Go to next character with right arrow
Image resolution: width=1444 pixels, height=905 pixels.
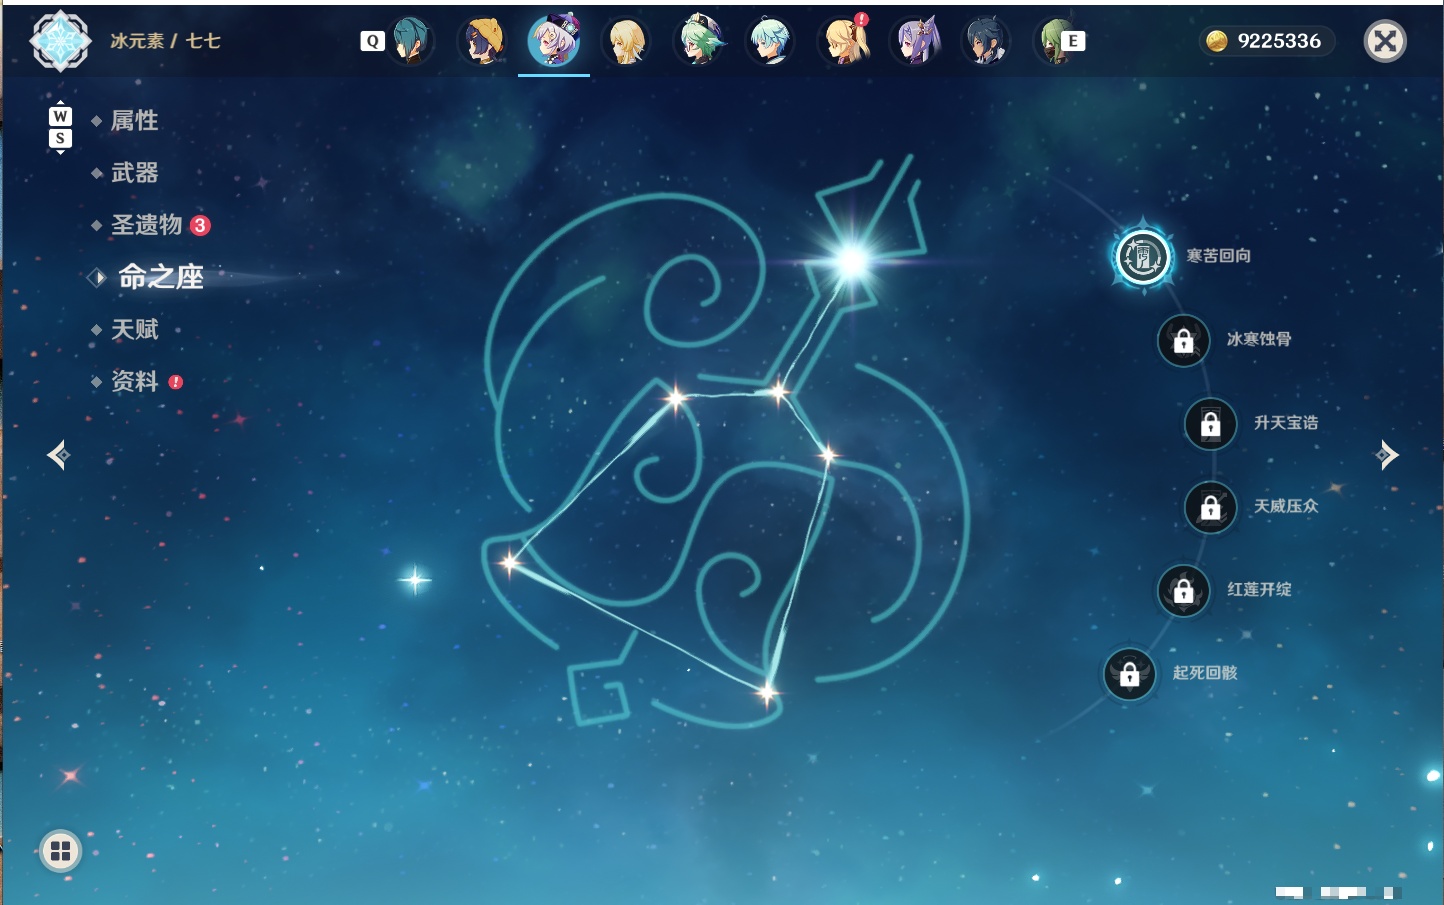point(1387,455)
